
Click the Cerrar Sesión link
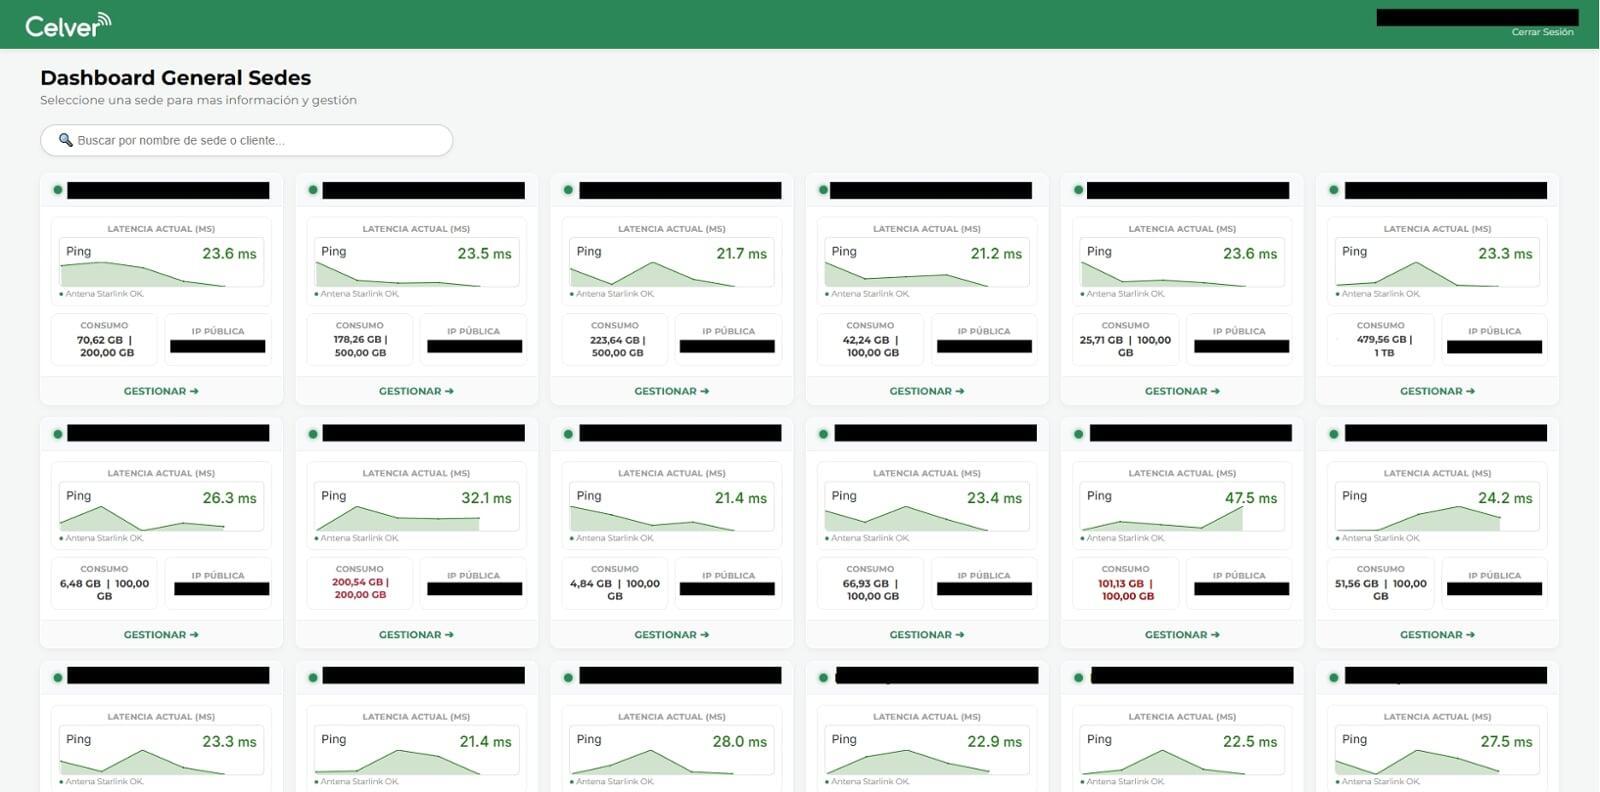tap(1542, 32)
